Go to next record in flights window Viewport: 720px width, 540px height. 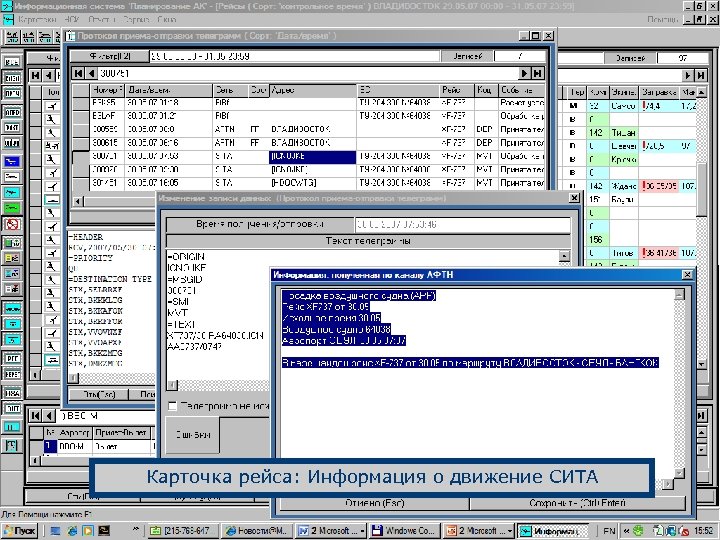(x=687, y=75)
